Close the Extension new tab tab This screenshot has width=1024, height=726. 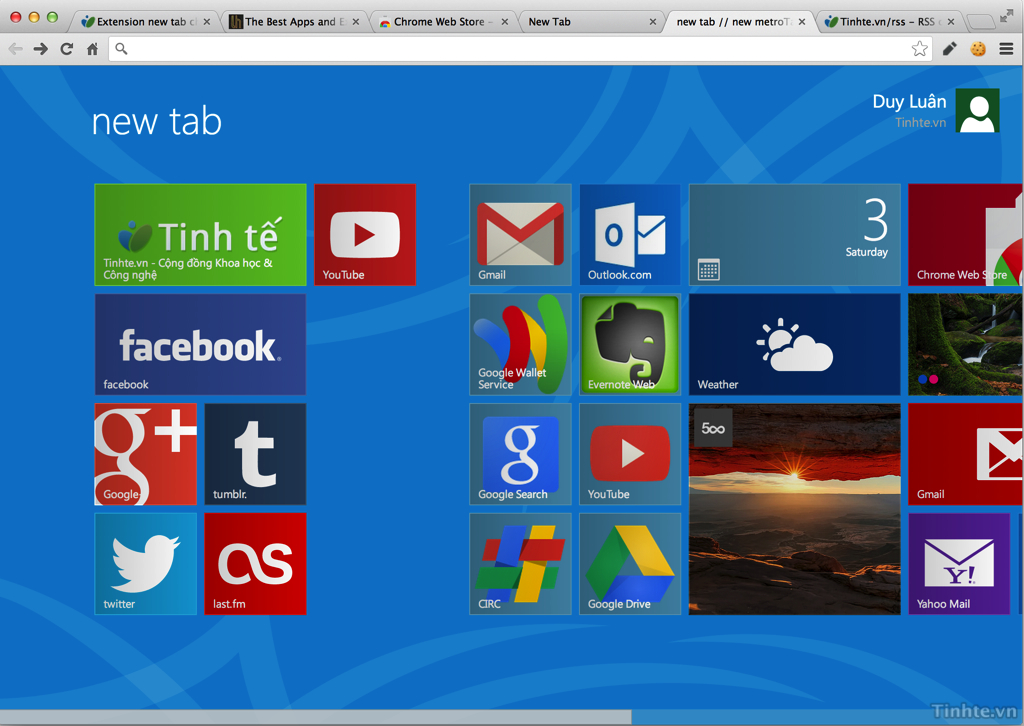[207, 22]
